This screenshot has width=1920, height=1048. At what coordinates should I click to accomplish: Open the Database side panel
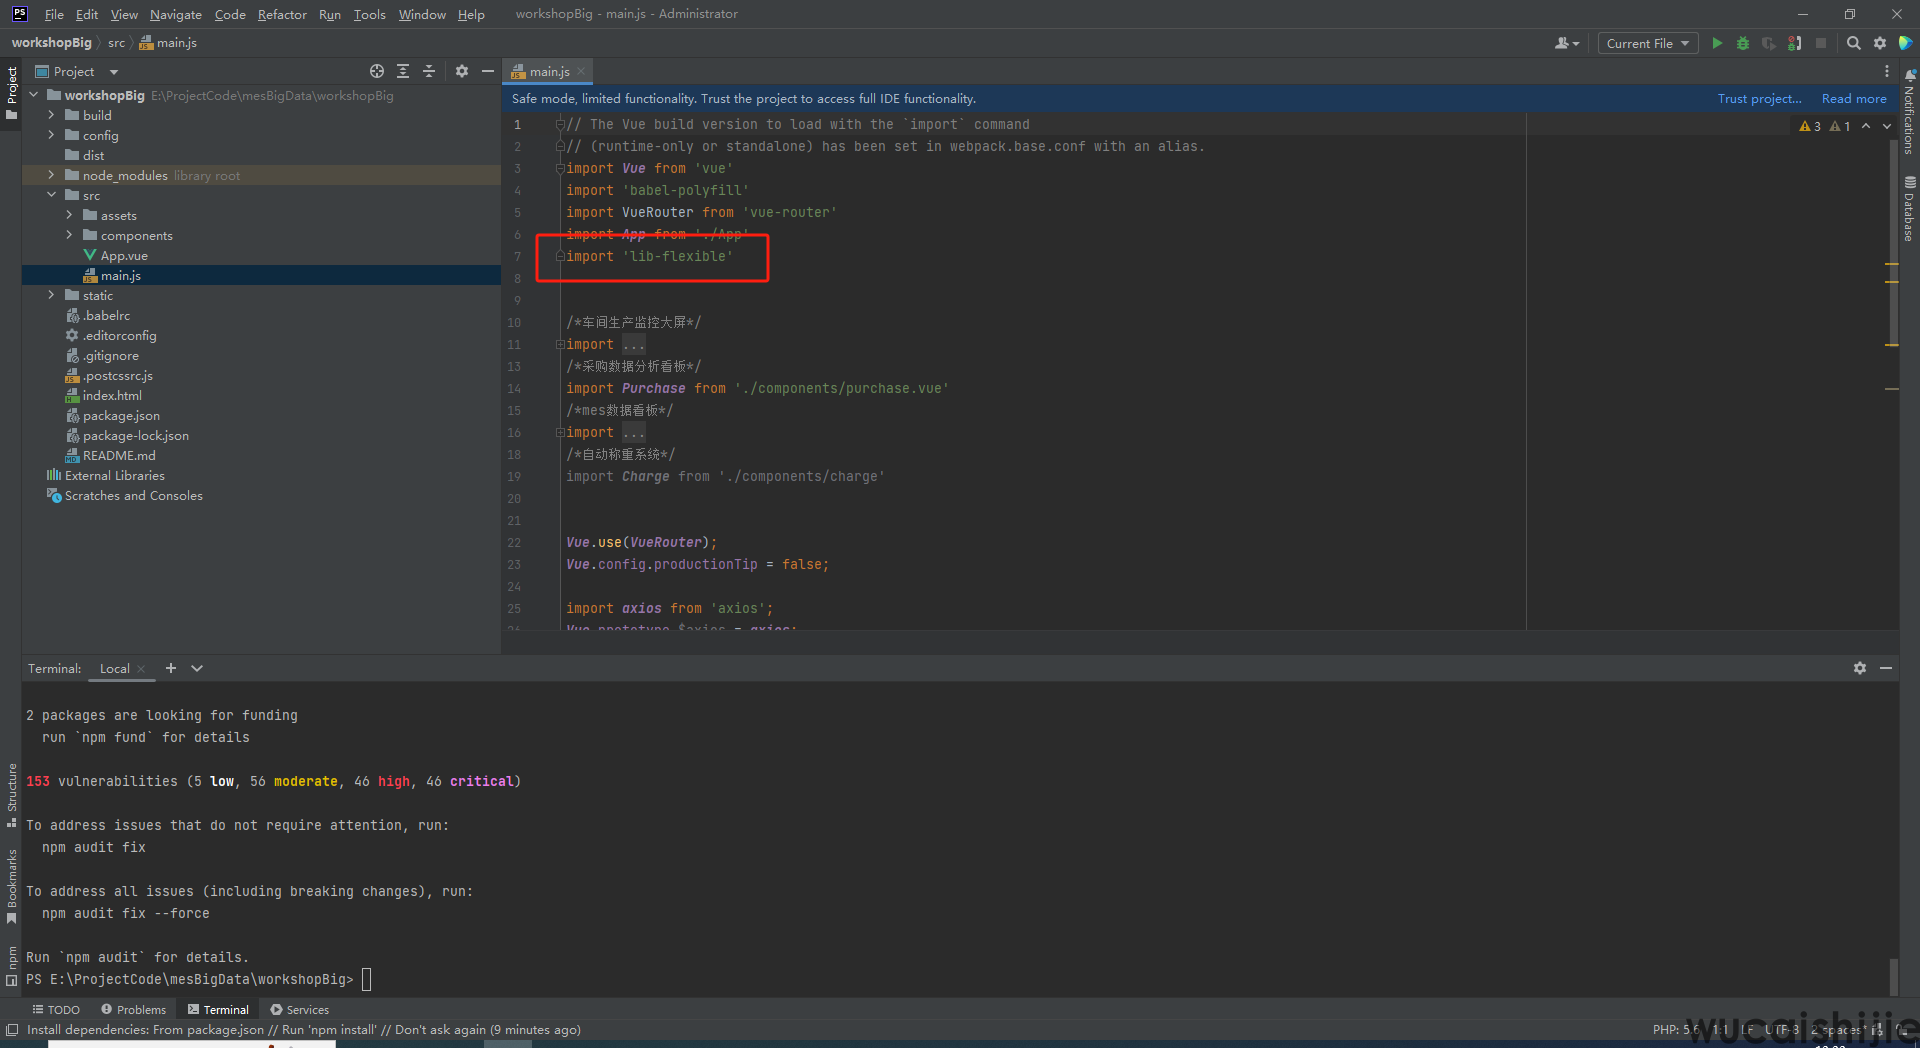(1909, 209)
